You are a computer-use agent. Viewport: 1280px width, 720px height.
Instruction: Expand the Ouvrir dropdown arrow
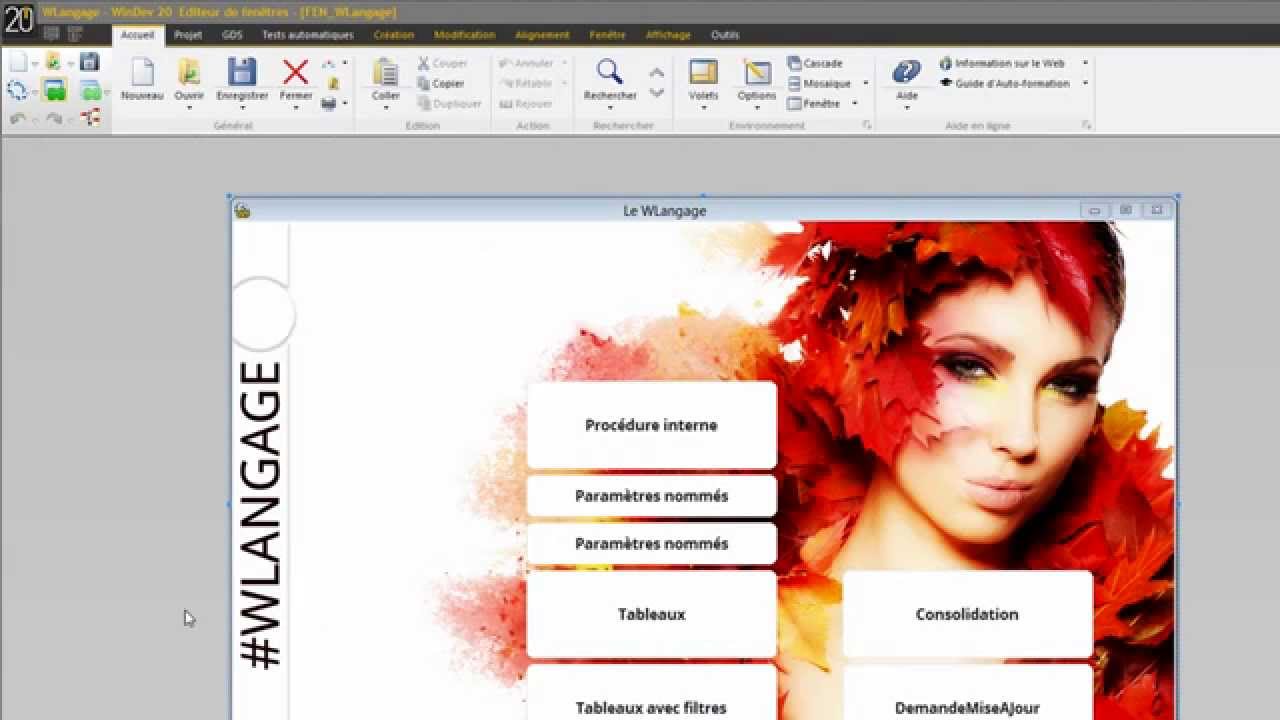point(189,106)
